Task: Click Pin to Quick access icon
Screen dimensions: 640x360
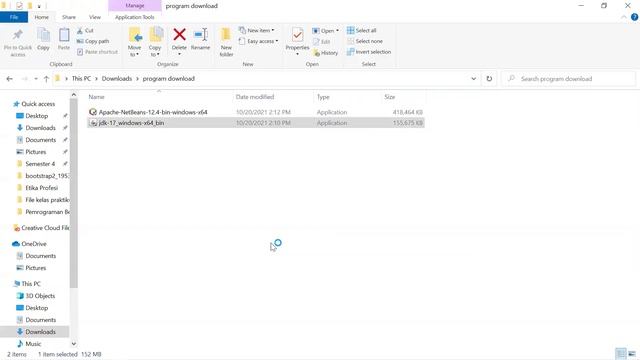Action: tap(18, 36)
